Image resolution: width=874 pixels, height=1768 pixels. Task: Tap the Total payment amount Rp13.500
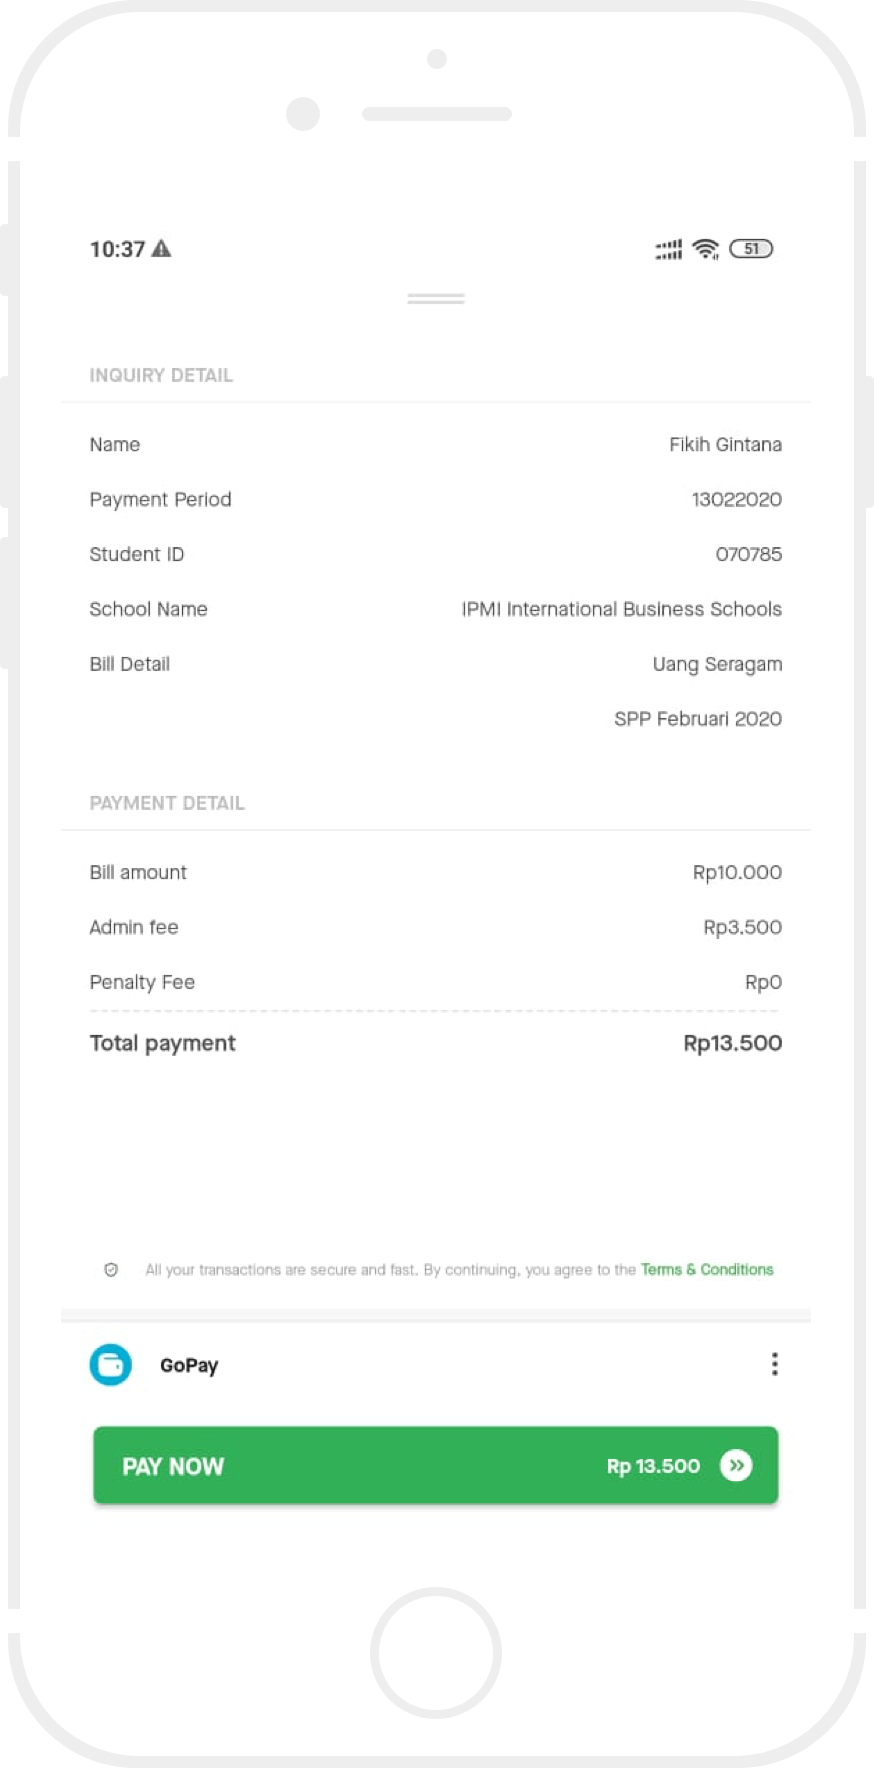(x=732, y=1043)
